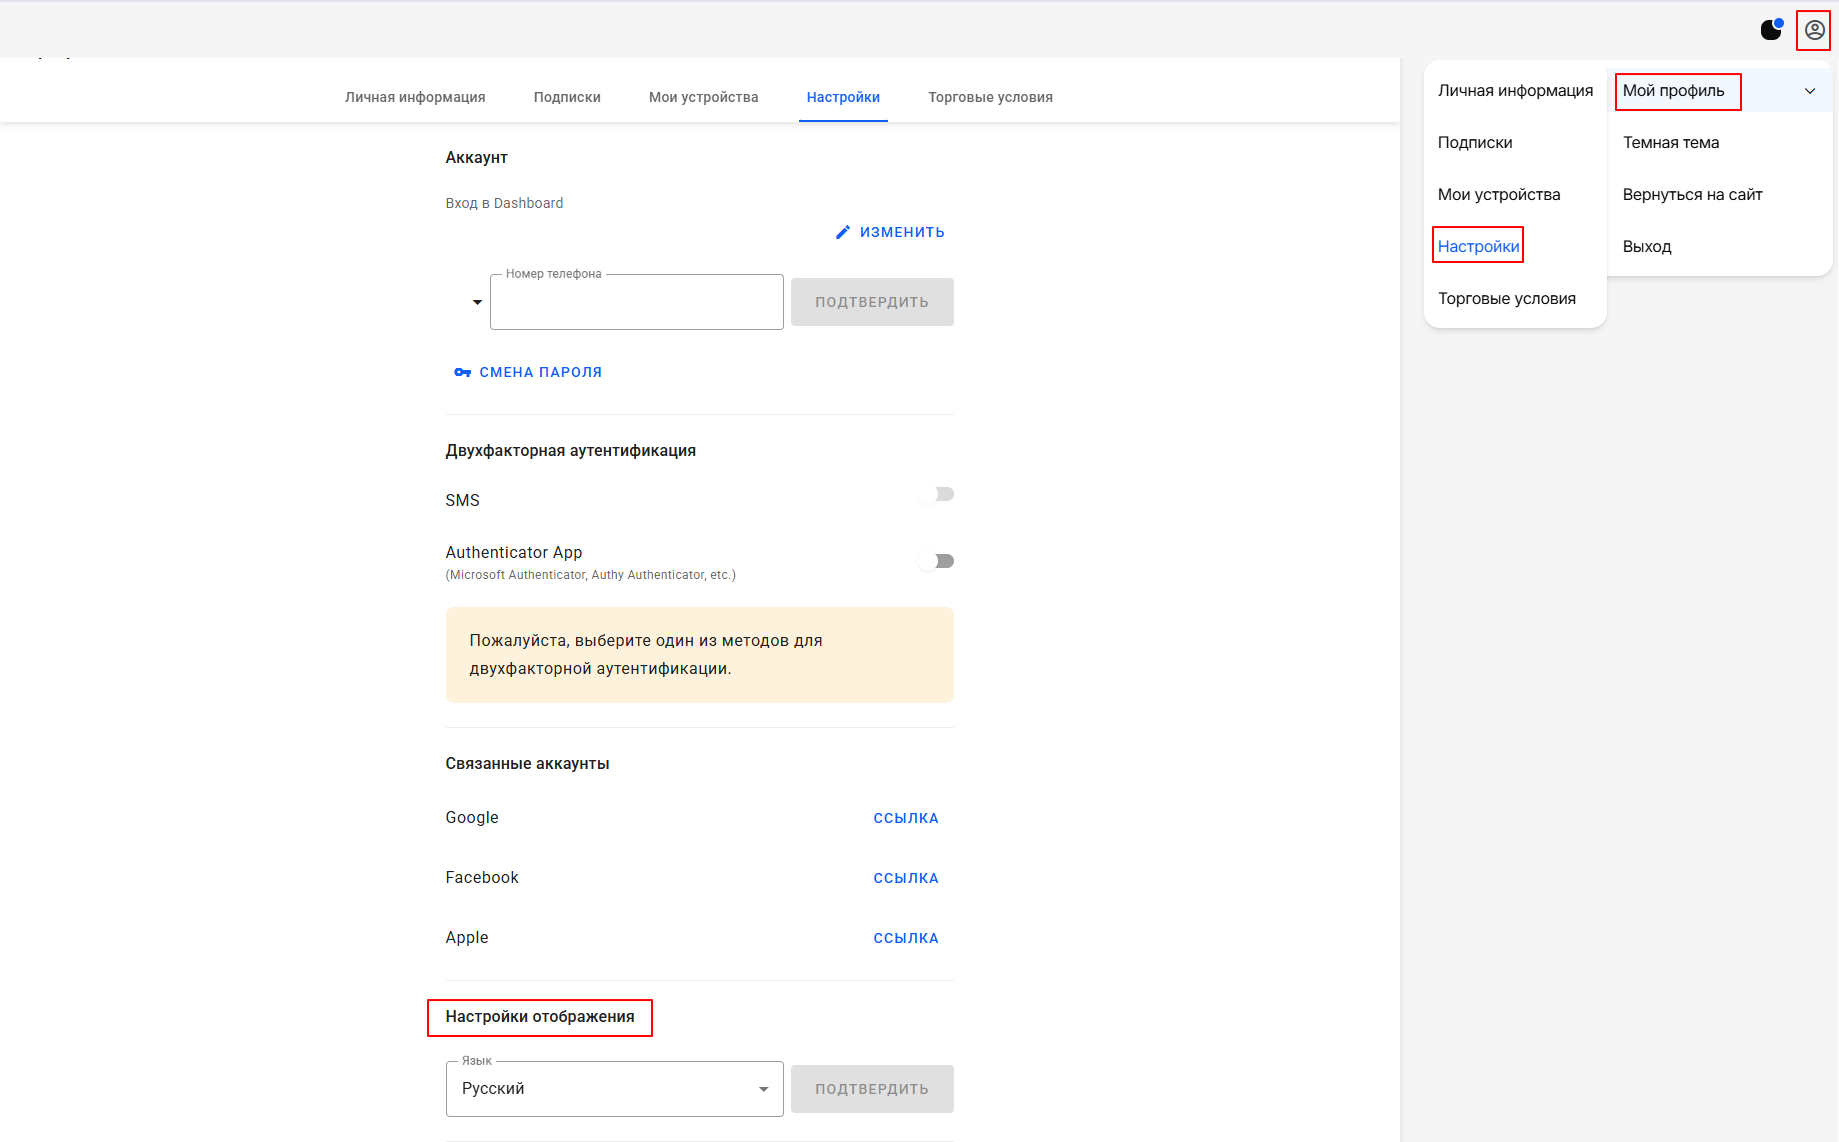
Task: Click the Связанные аккаунты heading
Action: tap(527, 764)
